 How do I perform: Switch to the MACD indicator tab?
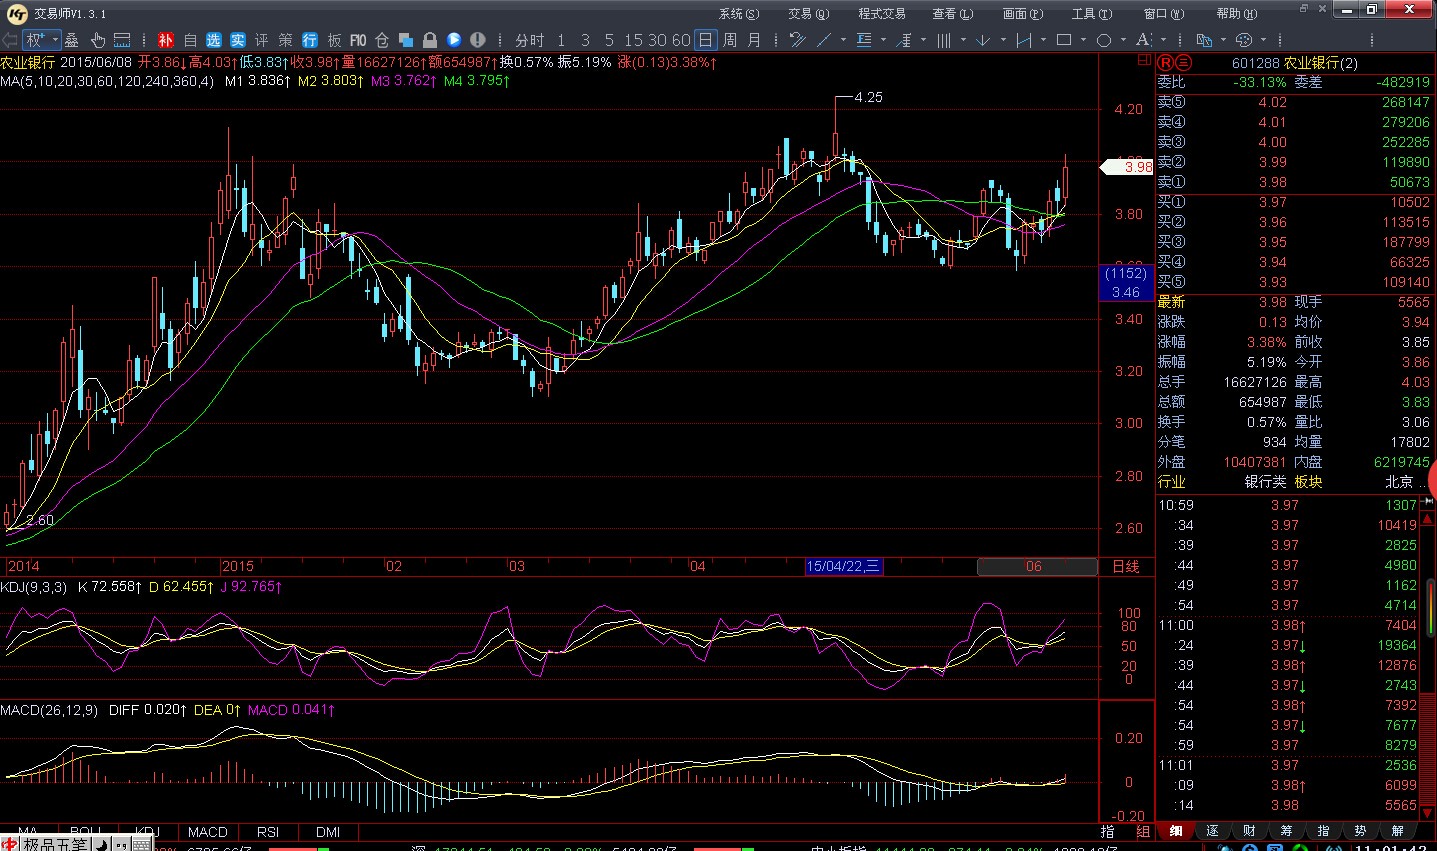click(208, 832)
